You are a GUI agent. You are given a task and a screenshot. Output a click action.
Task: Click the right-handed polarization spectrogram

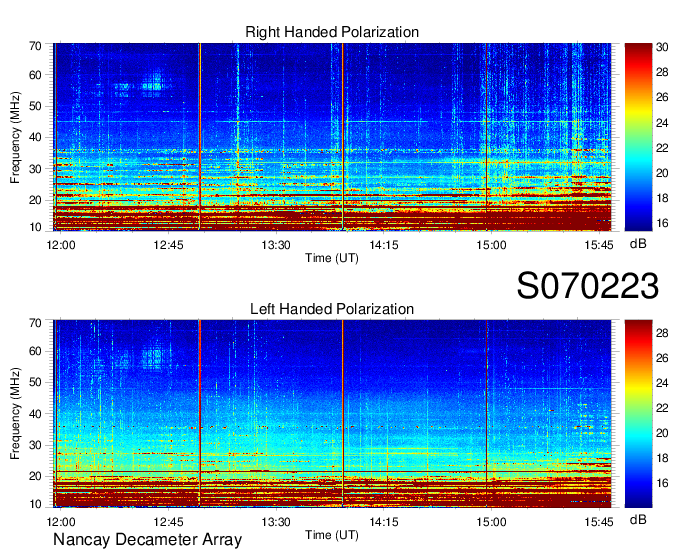tap(332, 137)
